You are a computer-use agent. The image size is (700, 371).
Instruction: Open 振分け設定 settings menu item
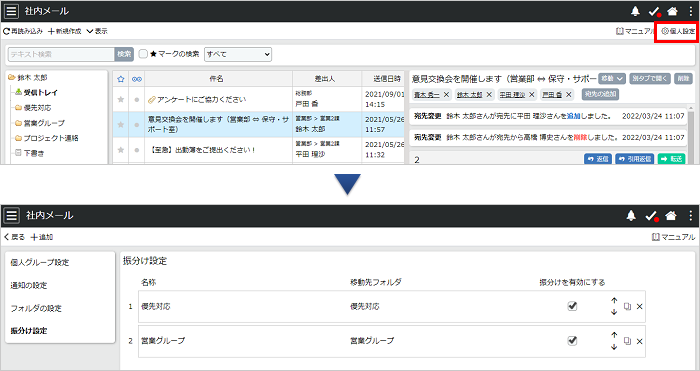(x=29, y=331)
